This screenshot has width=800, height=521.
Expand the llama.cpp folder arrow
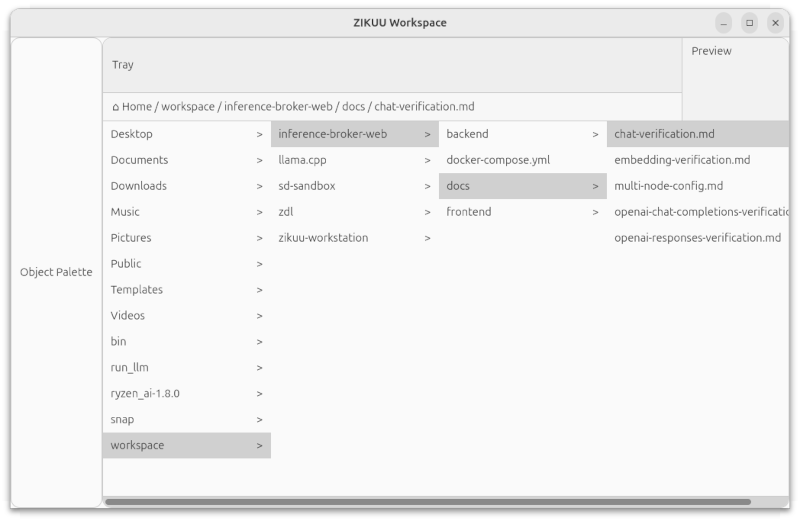pos(427,160)
